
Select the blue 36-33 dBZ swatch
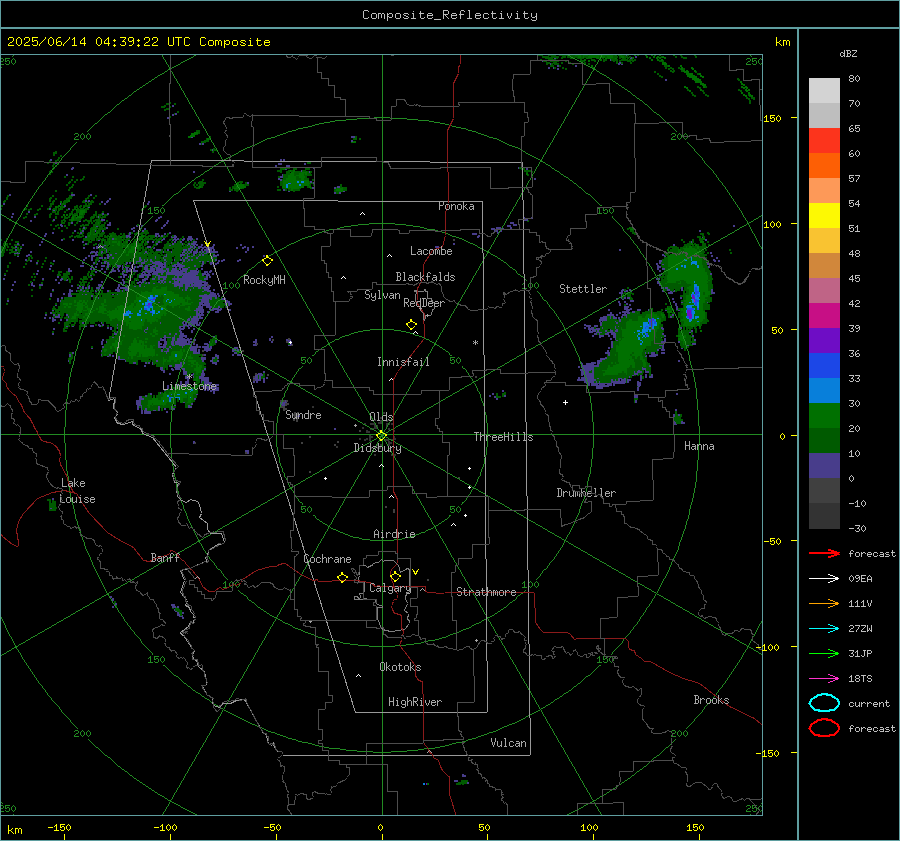pyautogui.click(x=824, y=365)
